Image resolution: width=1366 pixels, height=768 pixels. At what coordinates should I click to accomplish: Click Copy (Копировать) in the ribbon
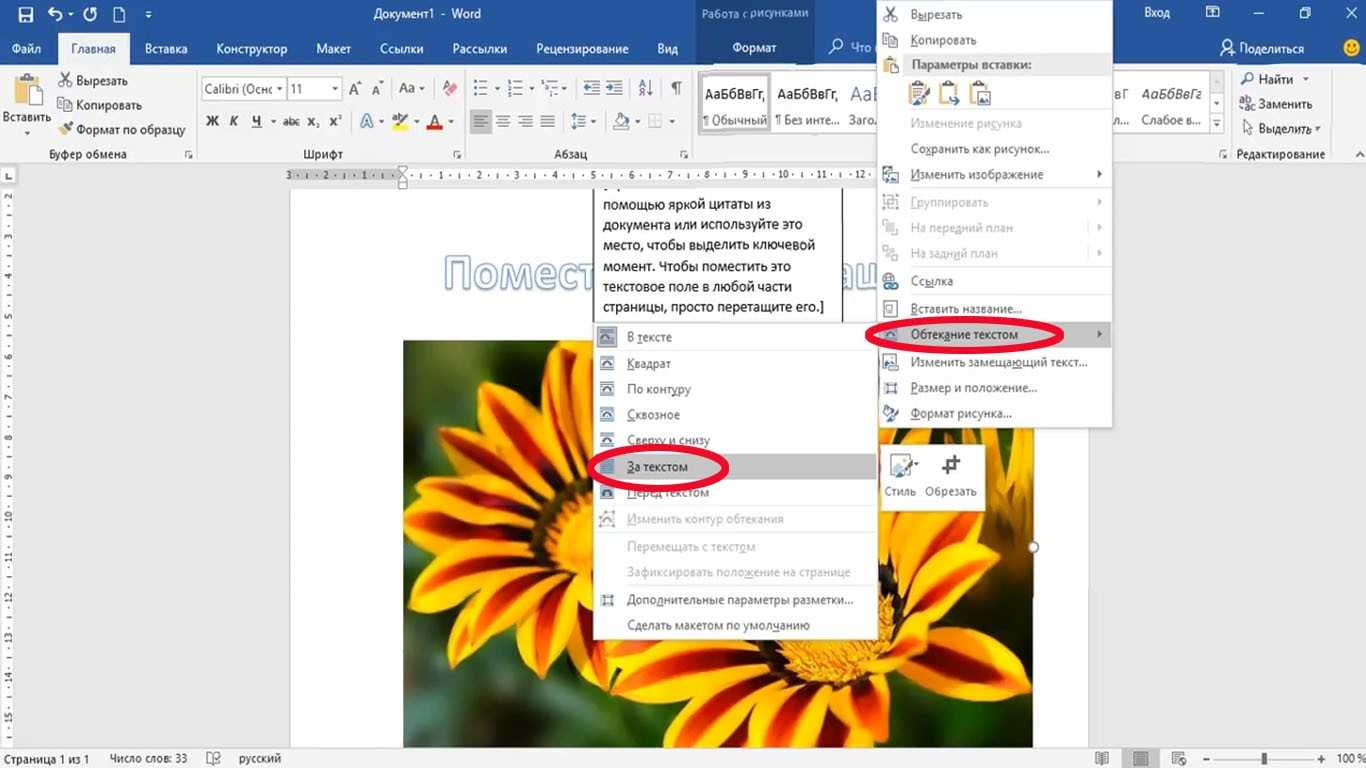click(x=100, y=105)
